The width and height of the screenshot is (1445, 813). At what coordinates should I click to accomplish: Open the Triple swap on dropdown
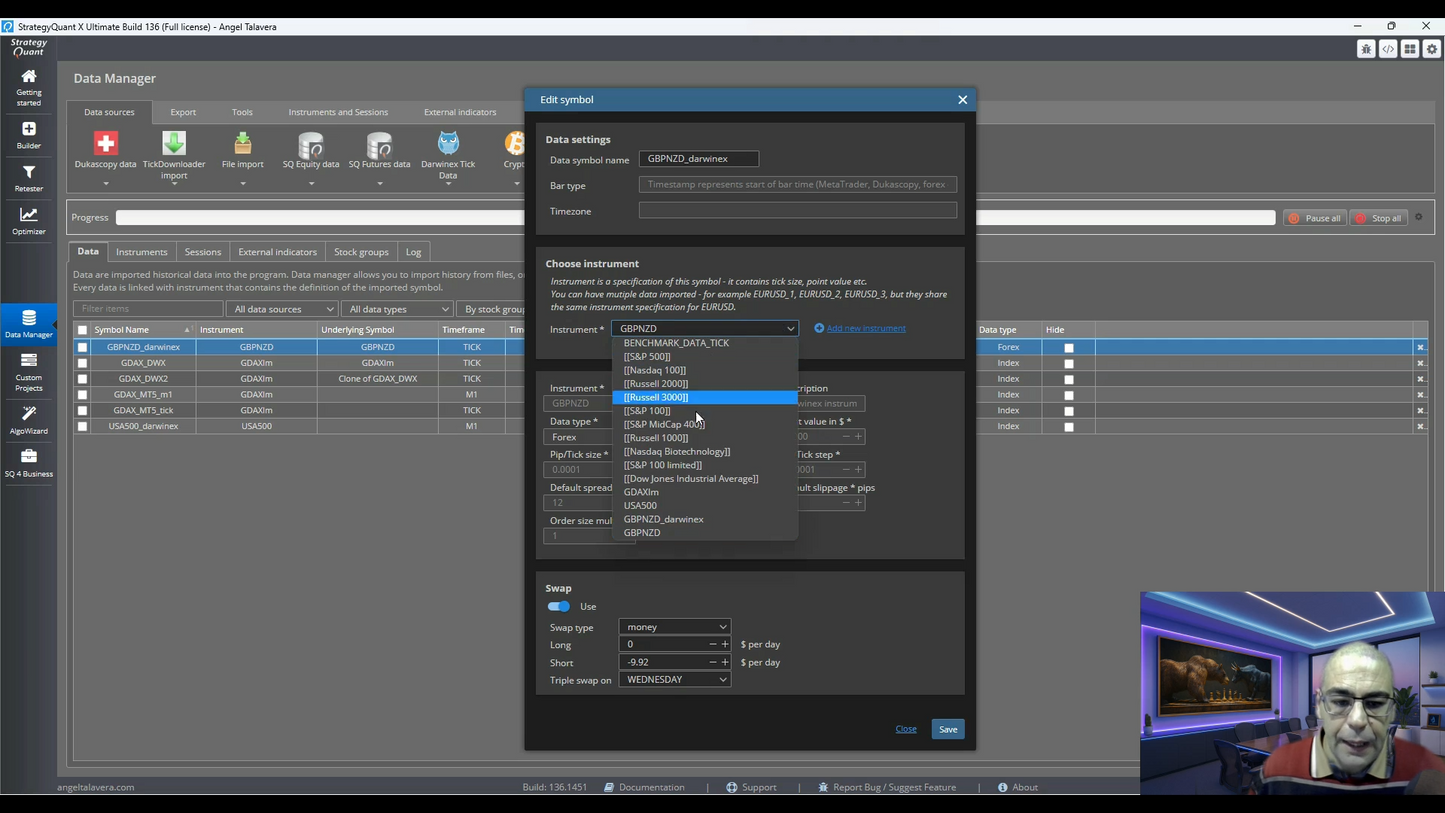(675, 680)
